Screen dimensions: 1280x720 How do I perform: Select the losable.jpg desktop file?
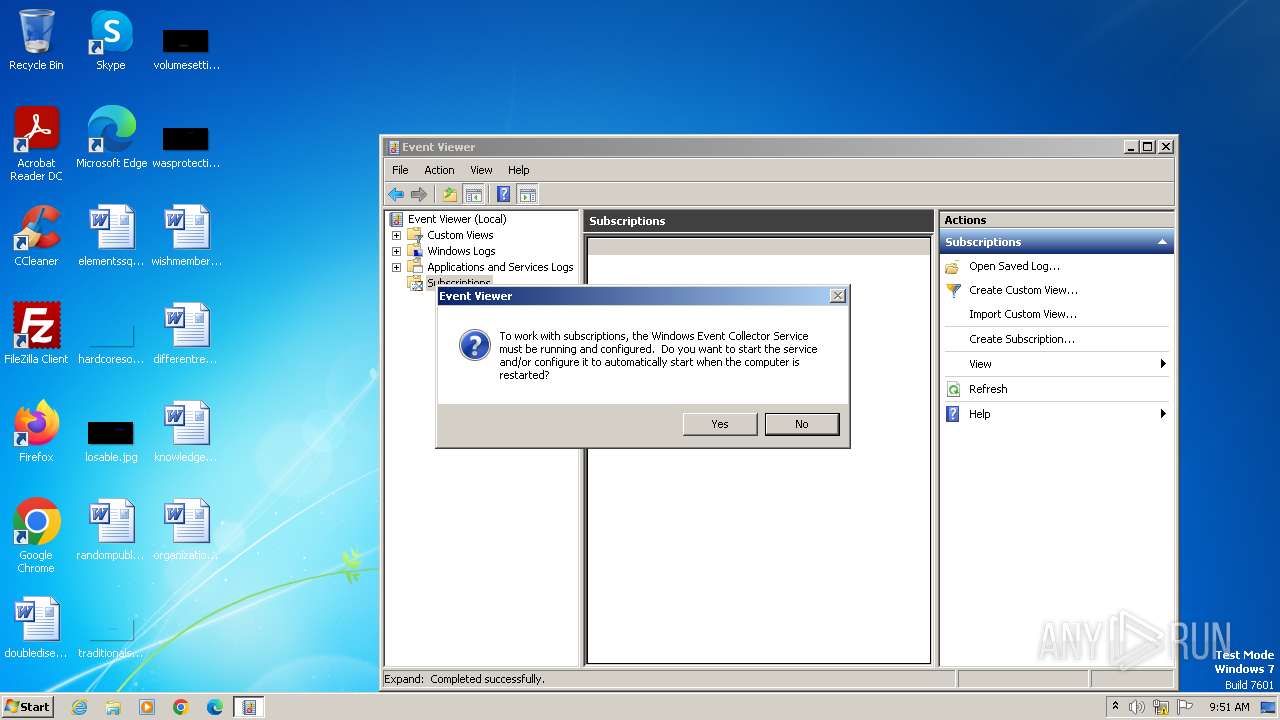pyautogui.click(x=111, y=440)
